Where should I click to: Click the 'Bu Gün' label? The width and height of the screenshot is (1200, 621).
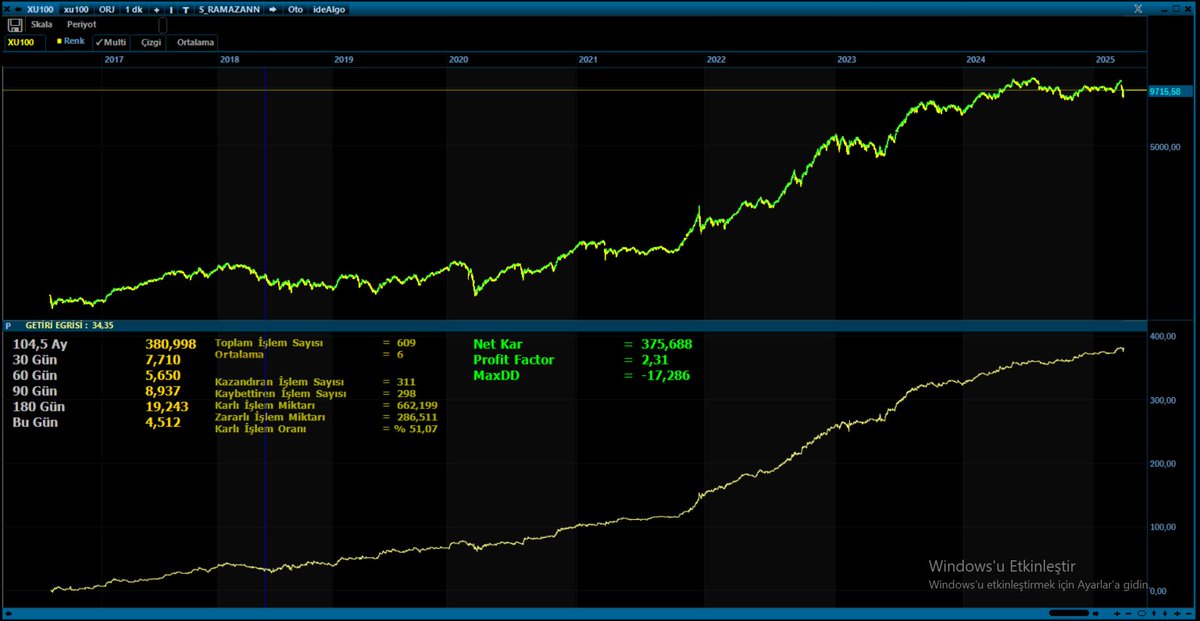click(x=33, y=422)
